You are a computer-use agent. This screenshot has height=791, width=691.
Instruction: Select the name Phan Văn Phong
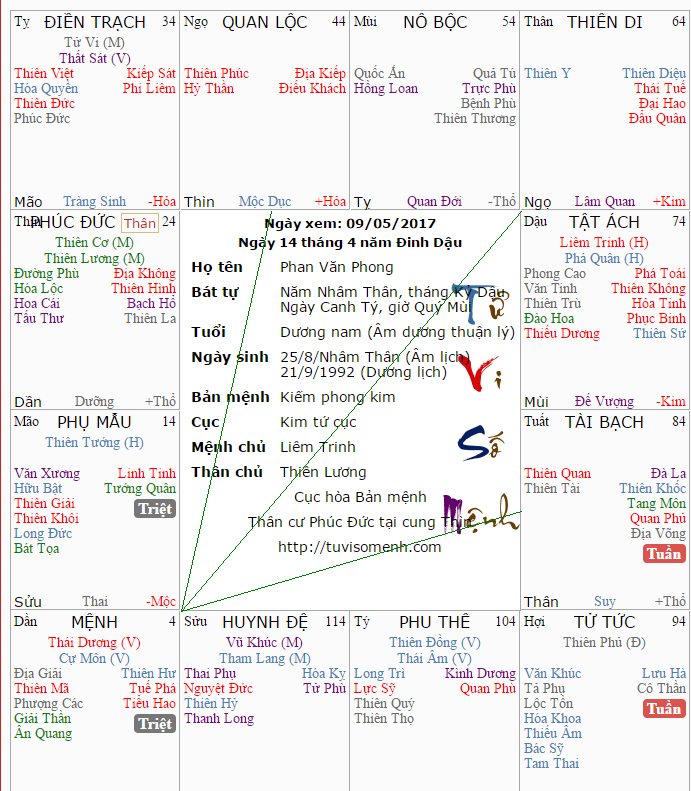point(337,267)
